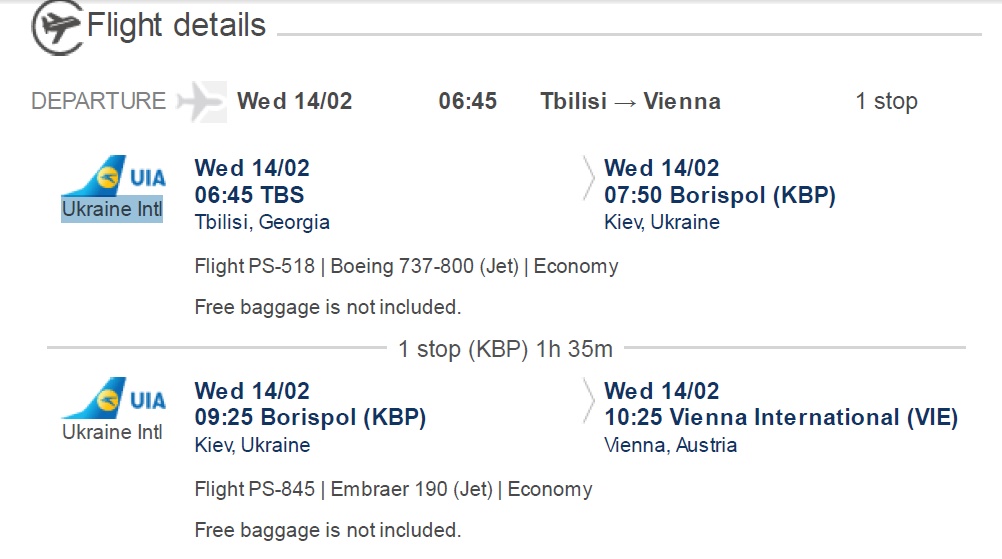Image resolution: width=1002 pixels, height=559 pixels.
Task: Click the first Free baggage is not included notice
Action: pyautogui.click(x=327, y=307)
